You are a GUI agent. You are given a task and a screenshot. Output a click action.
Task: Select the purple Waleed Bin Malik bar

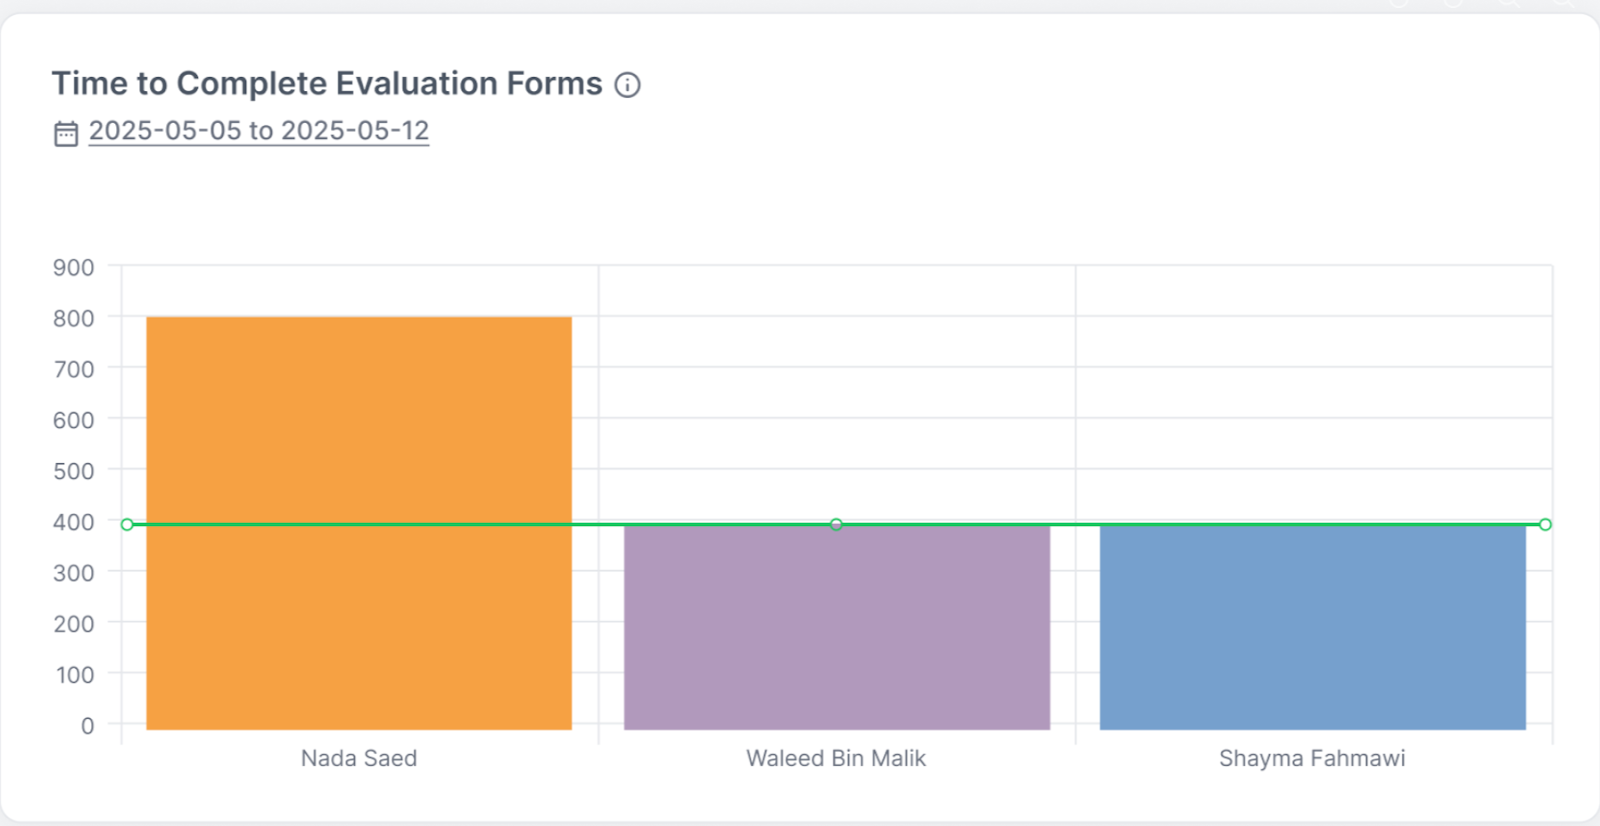point(836,628)
